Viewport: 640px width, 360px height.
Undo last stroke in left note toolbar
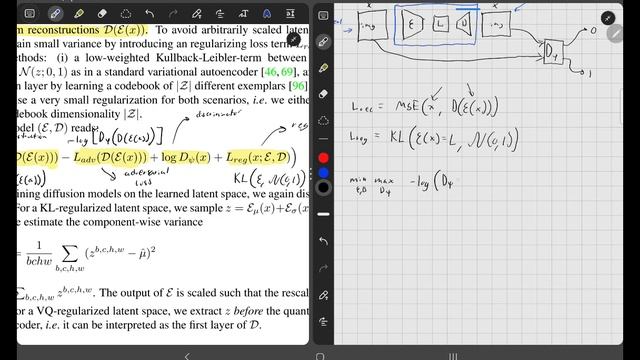pyautogui.click(x=149, y=13)
